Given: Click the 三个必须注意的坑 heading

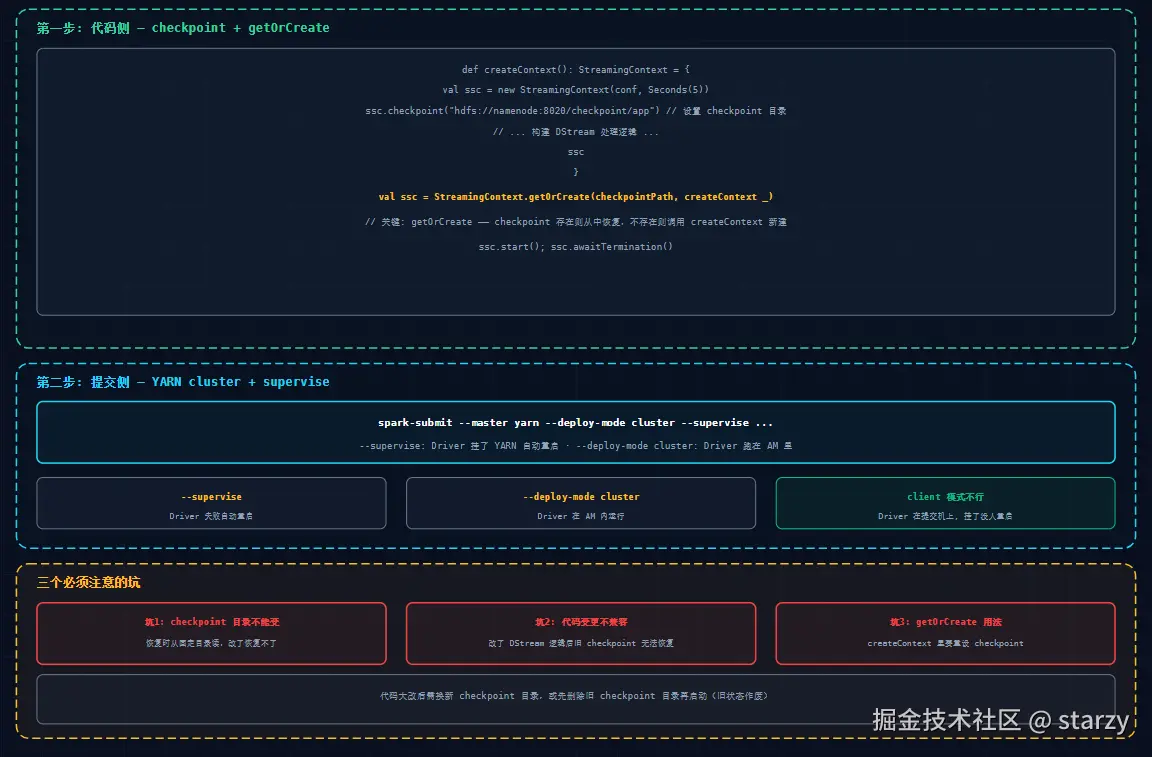Looking at the screenshot, I should [x=88, y=583].
